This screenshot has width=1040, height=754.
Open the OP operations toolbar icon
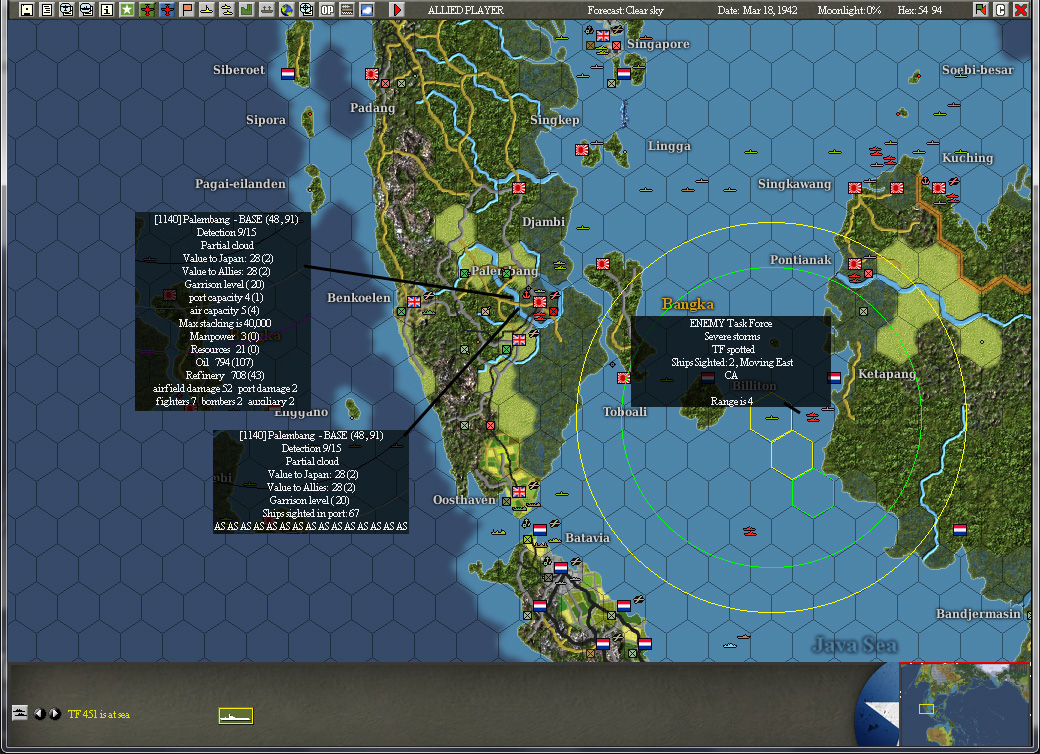pyautogui.click(x=327, y=10)
